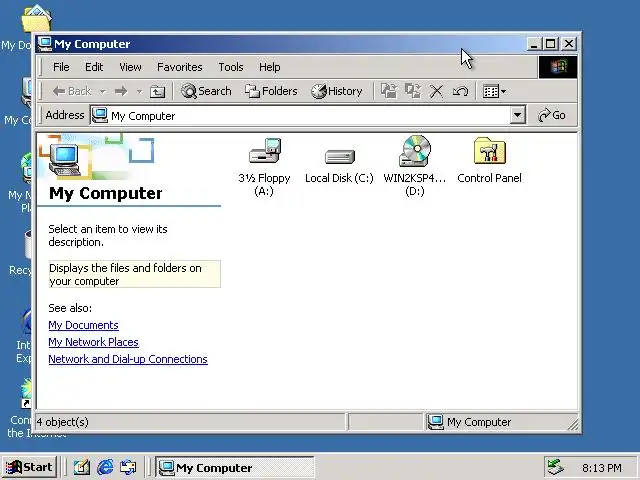
Task: Click the Windows logo throbber icon
Action: [x=558, y=67]
